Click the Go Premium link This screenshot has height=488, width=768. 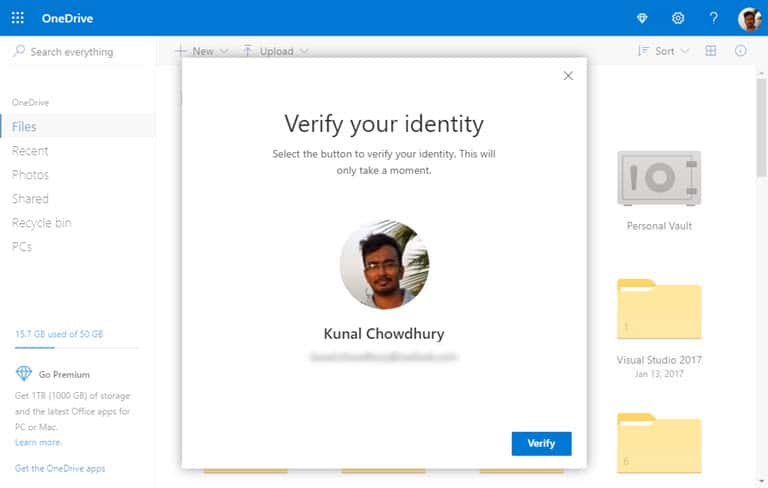(x=64, y=374)
